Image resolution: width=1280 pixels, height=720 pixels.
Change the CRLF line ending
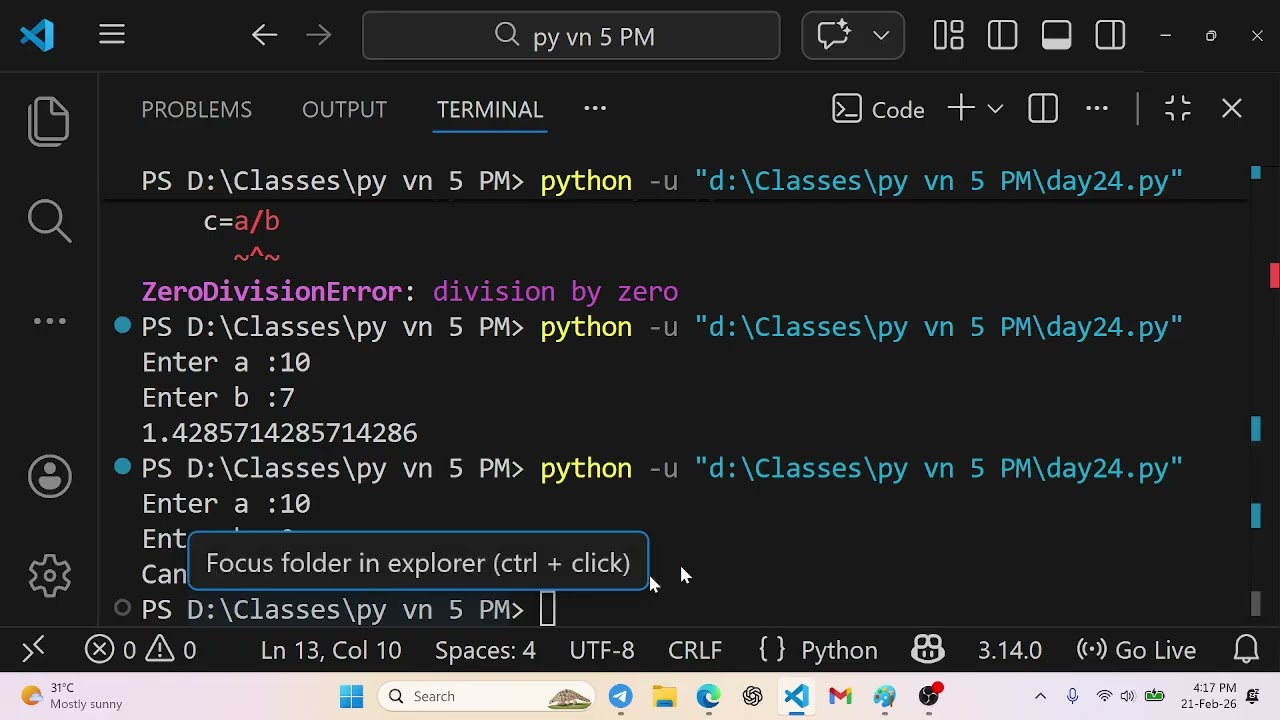(x=695, y=650)
